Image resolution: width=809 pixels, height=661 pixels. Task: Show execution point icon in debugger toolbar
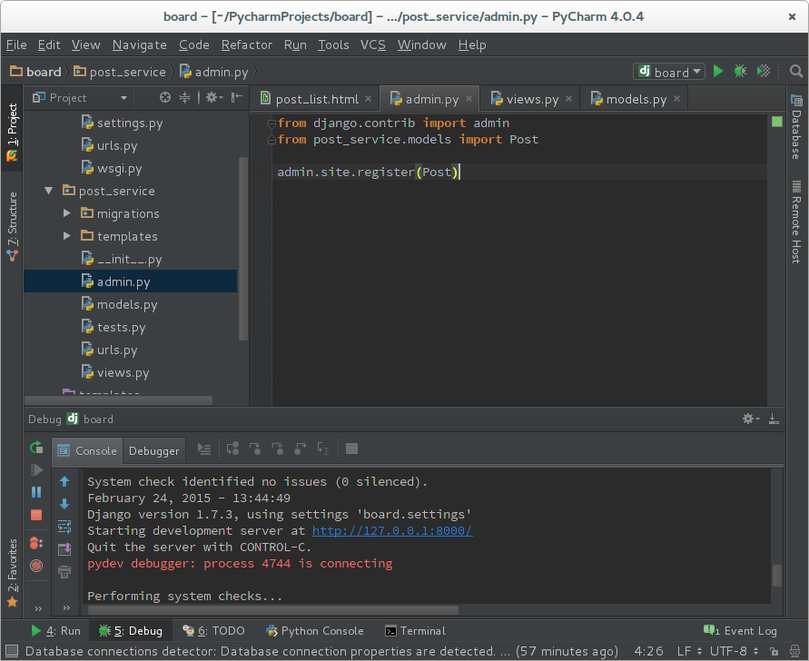click(x=204, y=449)
